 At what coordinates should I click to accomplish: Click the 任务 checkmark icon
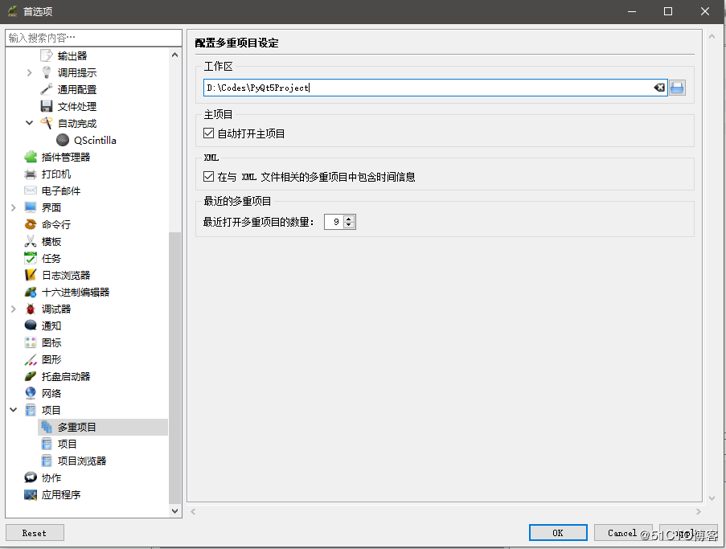[x=31, y=258]
